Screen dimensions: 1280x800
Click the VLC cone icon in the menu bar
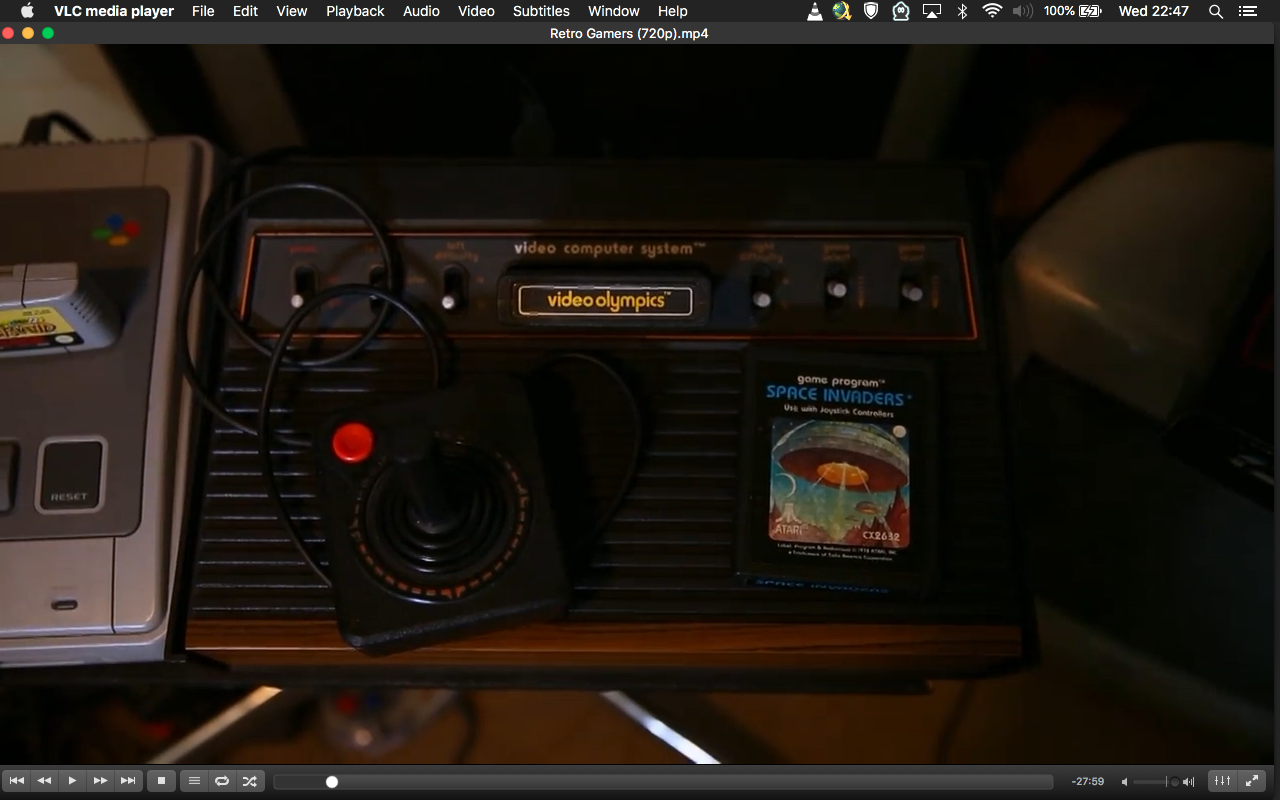click(x=814, y=11)
